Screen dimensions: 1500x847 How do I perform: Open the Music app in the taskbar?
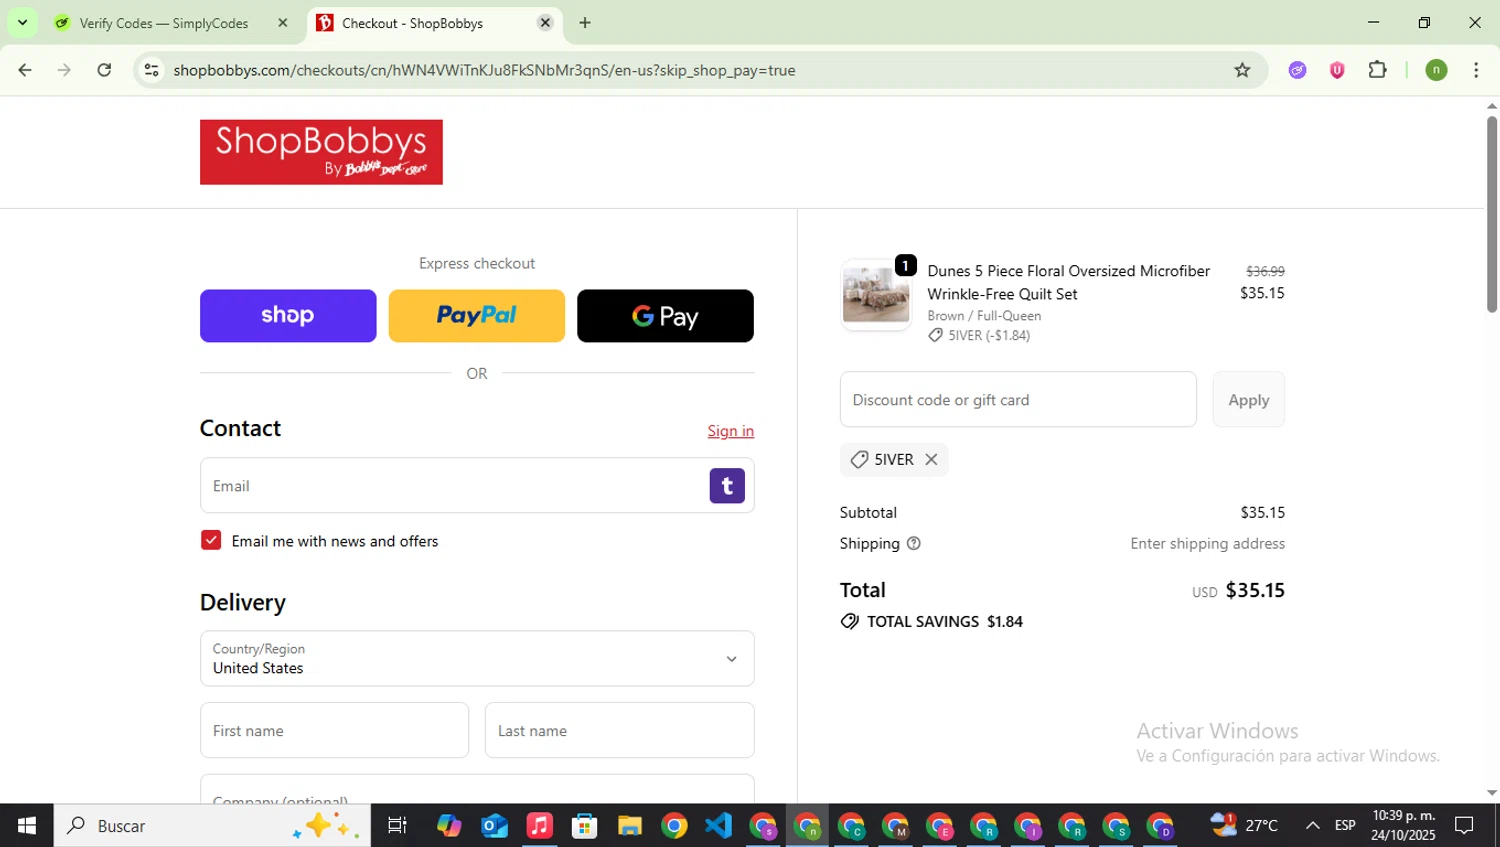point(539,826)
